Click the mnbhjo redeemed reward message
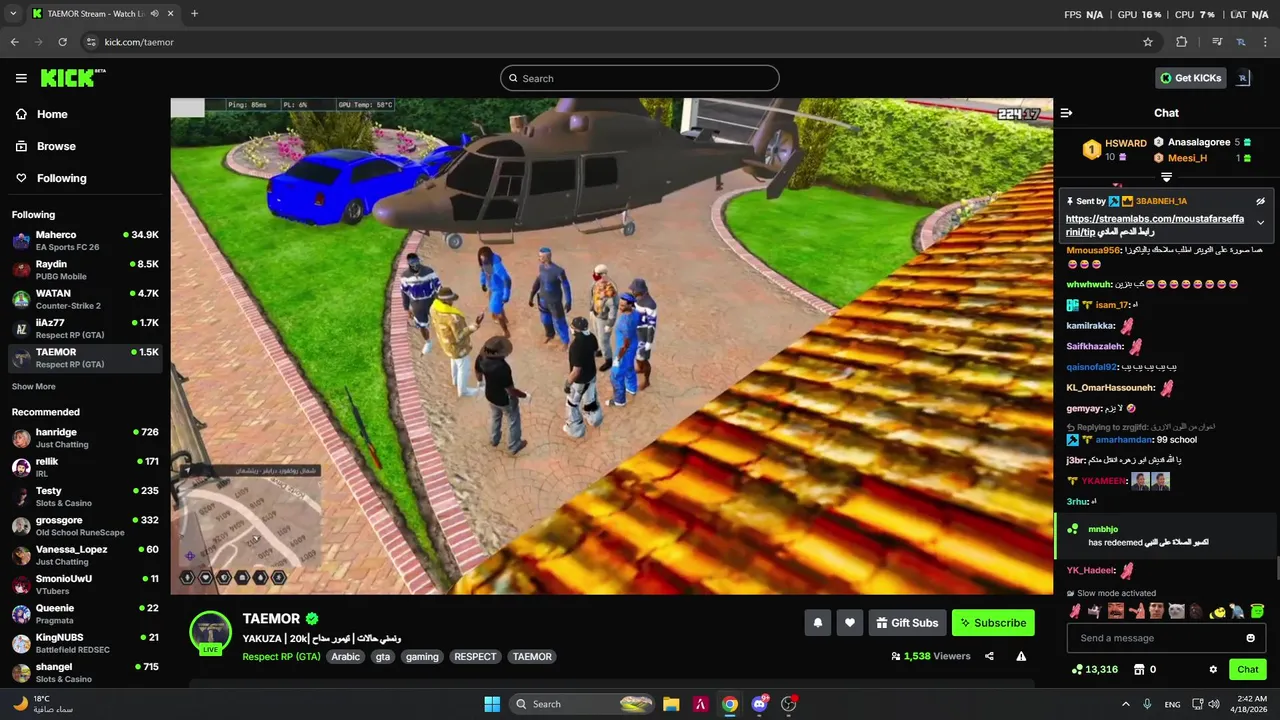Viewport: 1280px width, 720px height. click(1166, 536)
